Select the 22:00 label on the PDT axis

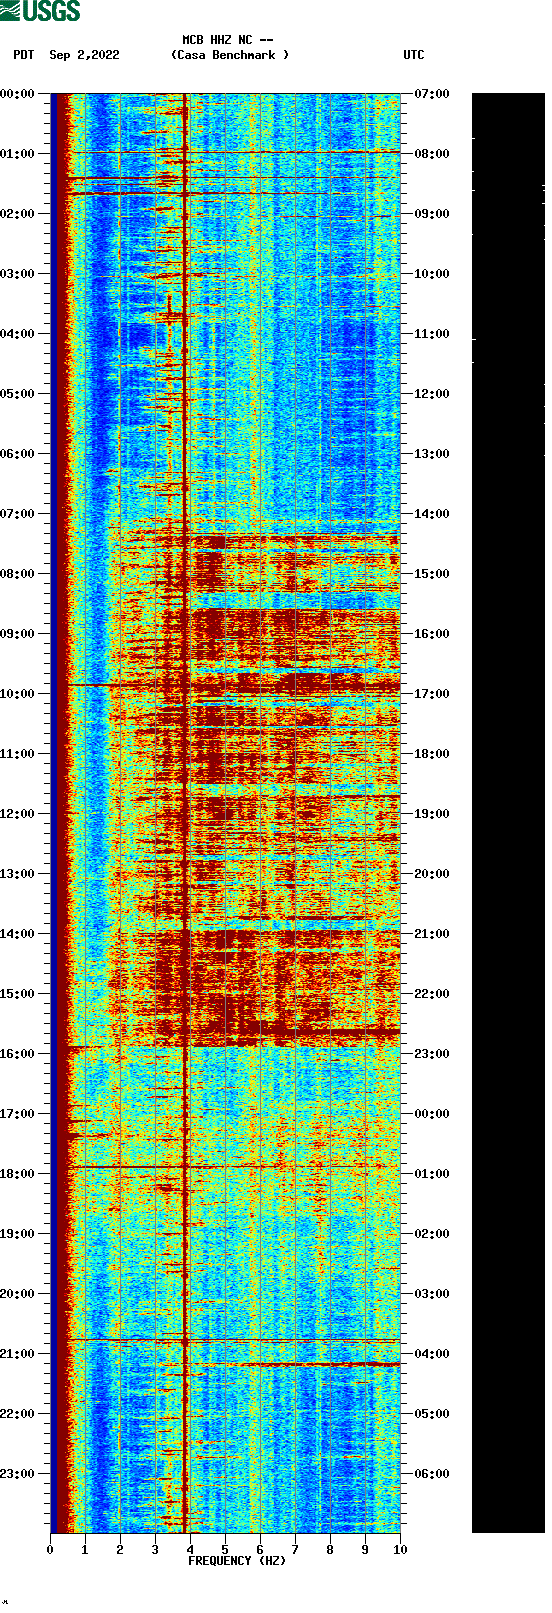[18, 1414]
